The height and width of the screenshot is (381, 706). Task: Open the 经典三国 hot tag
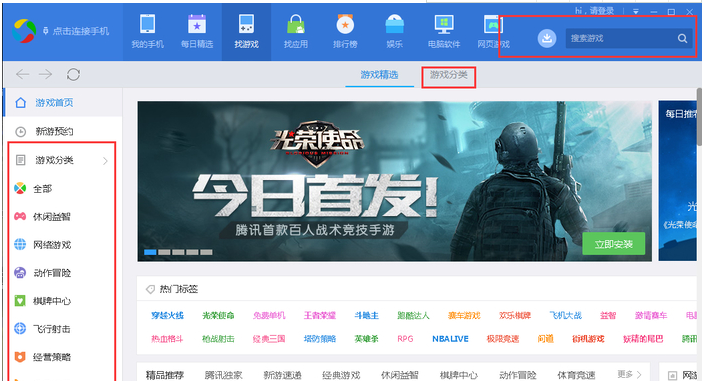269,339
